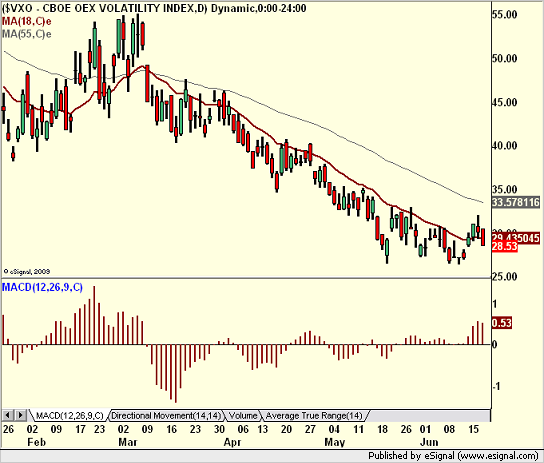
Task: Click the Apr month label on time axis
Action: coord(232,442)
